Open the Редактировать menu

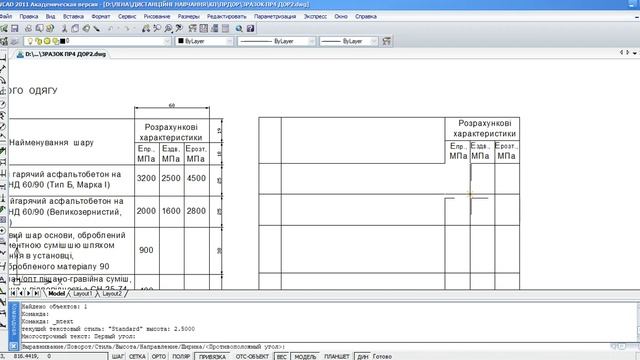227,16
